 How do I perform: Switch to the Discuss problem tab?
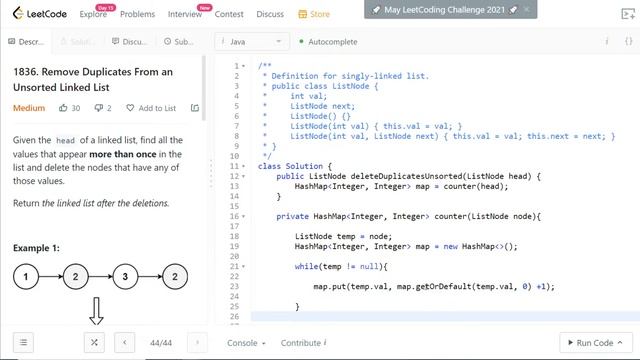click(x=129, y=42)
